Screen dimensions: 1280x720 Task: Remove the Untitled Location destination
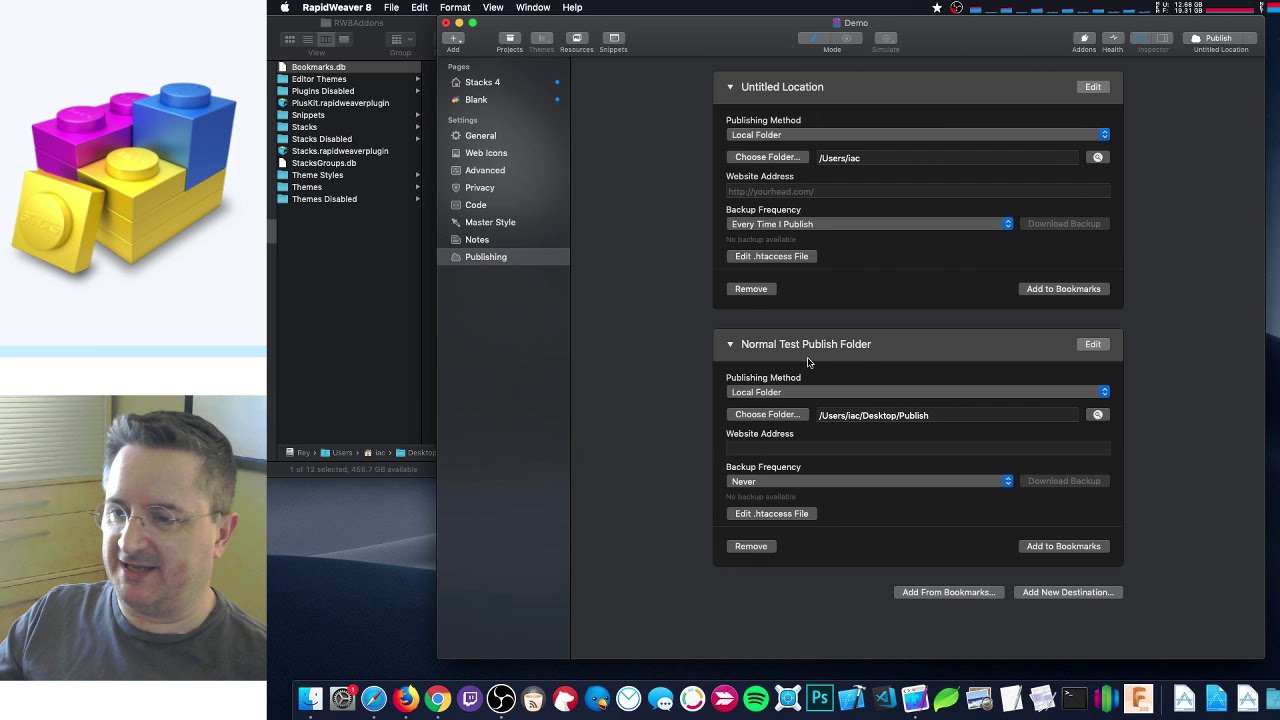751,289
